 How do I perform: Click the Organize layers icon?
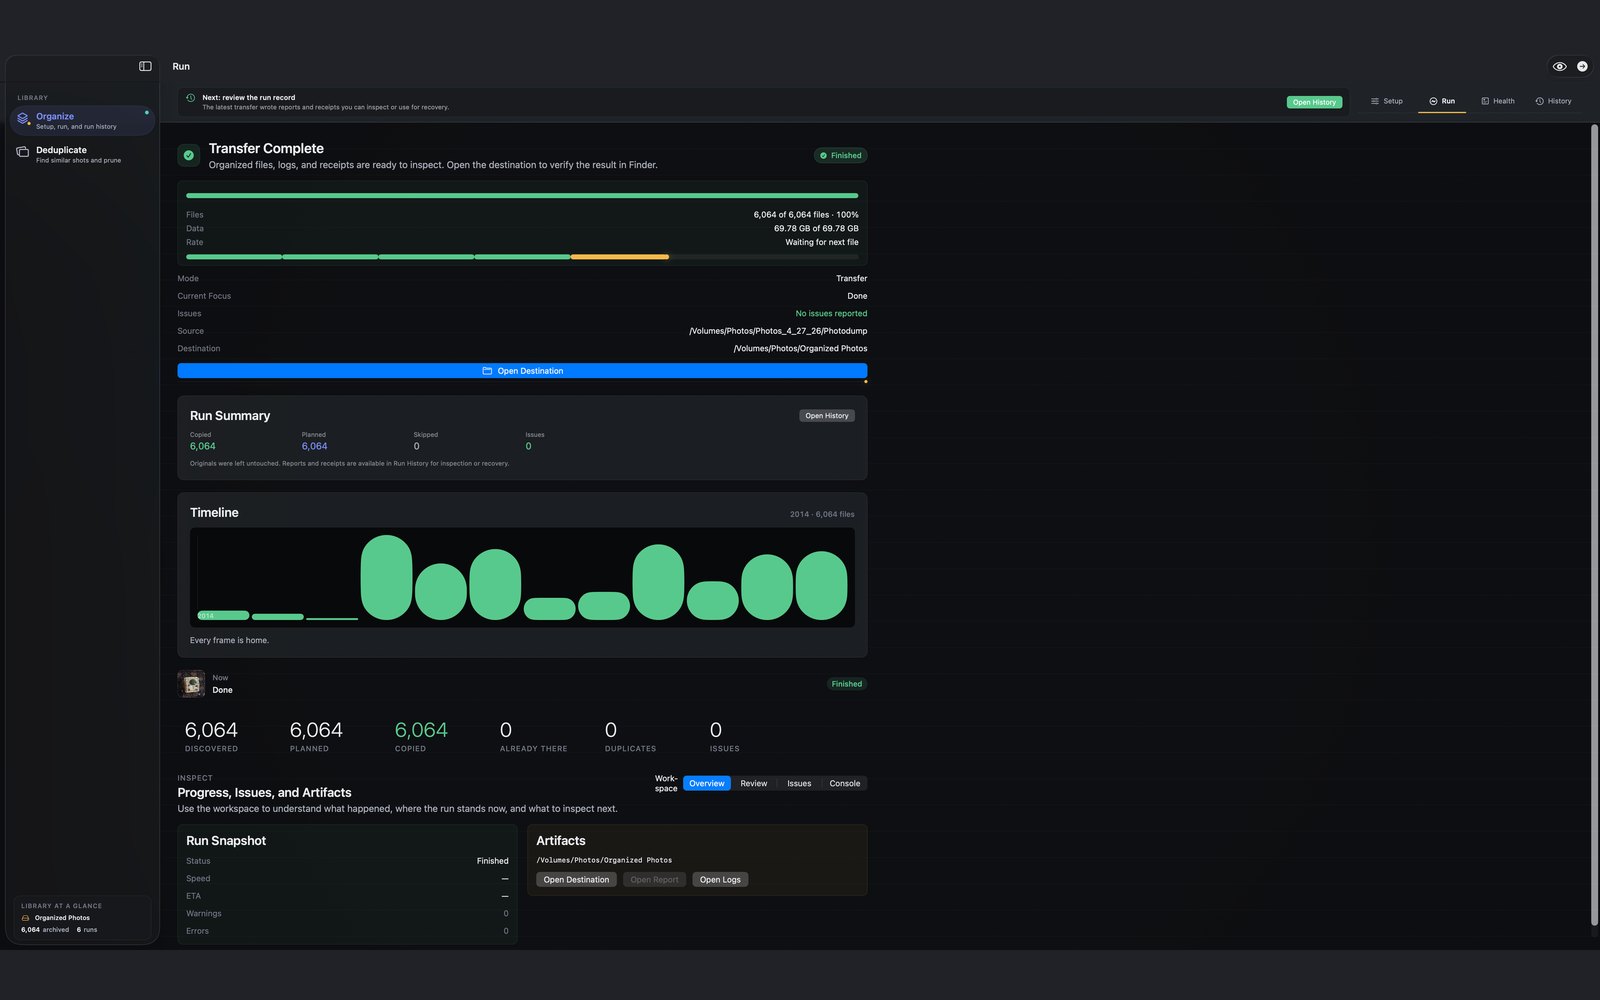pos(23,118)
